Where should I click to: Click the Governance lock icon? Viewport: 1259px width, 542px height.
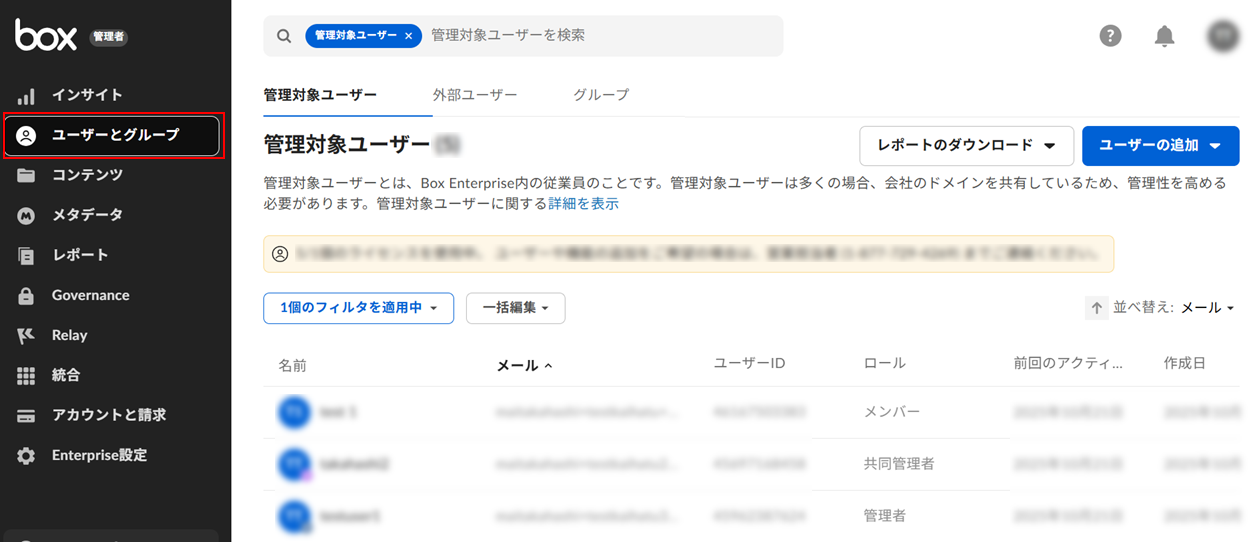[x=27, y=296]
